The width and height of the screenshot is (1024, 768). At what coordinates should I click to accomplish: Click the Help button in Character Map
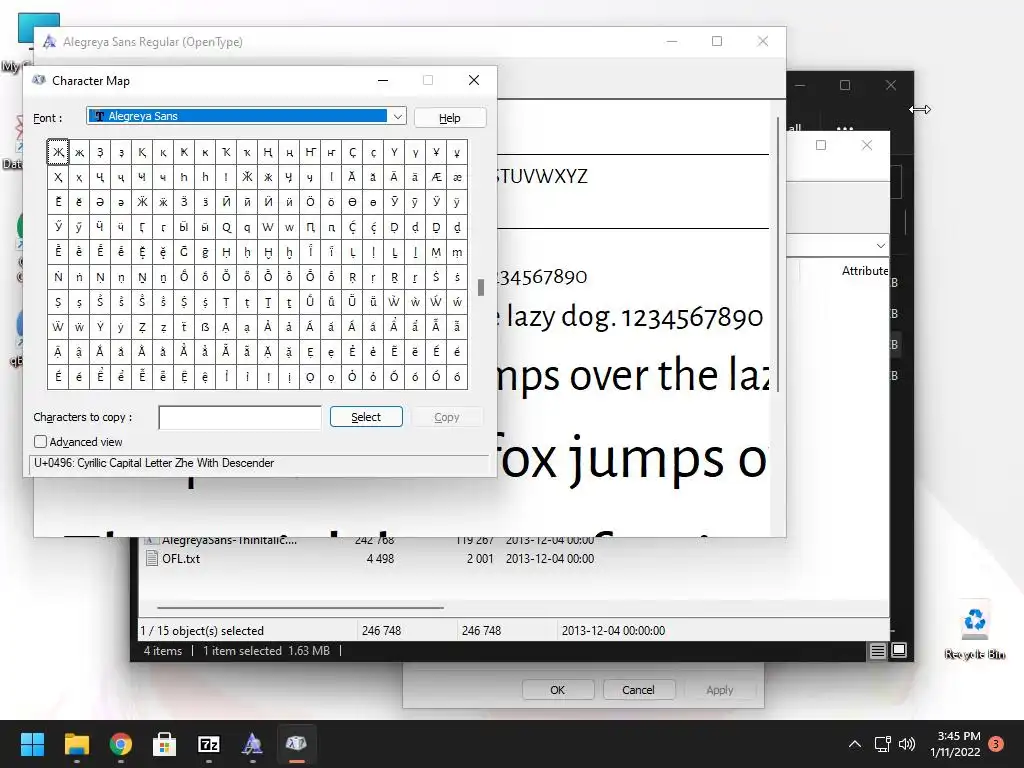coord(449,118)
